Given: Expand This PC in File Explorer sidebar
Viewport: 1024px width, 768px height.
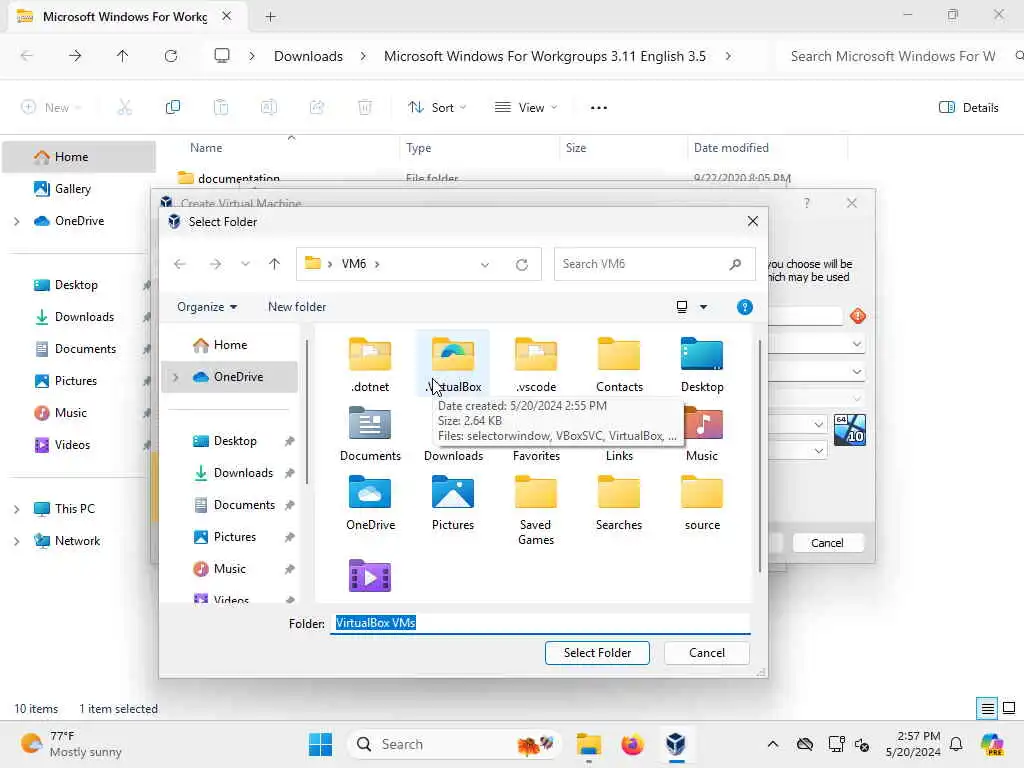Looking at the screenshot, I should tap(16, 509).
